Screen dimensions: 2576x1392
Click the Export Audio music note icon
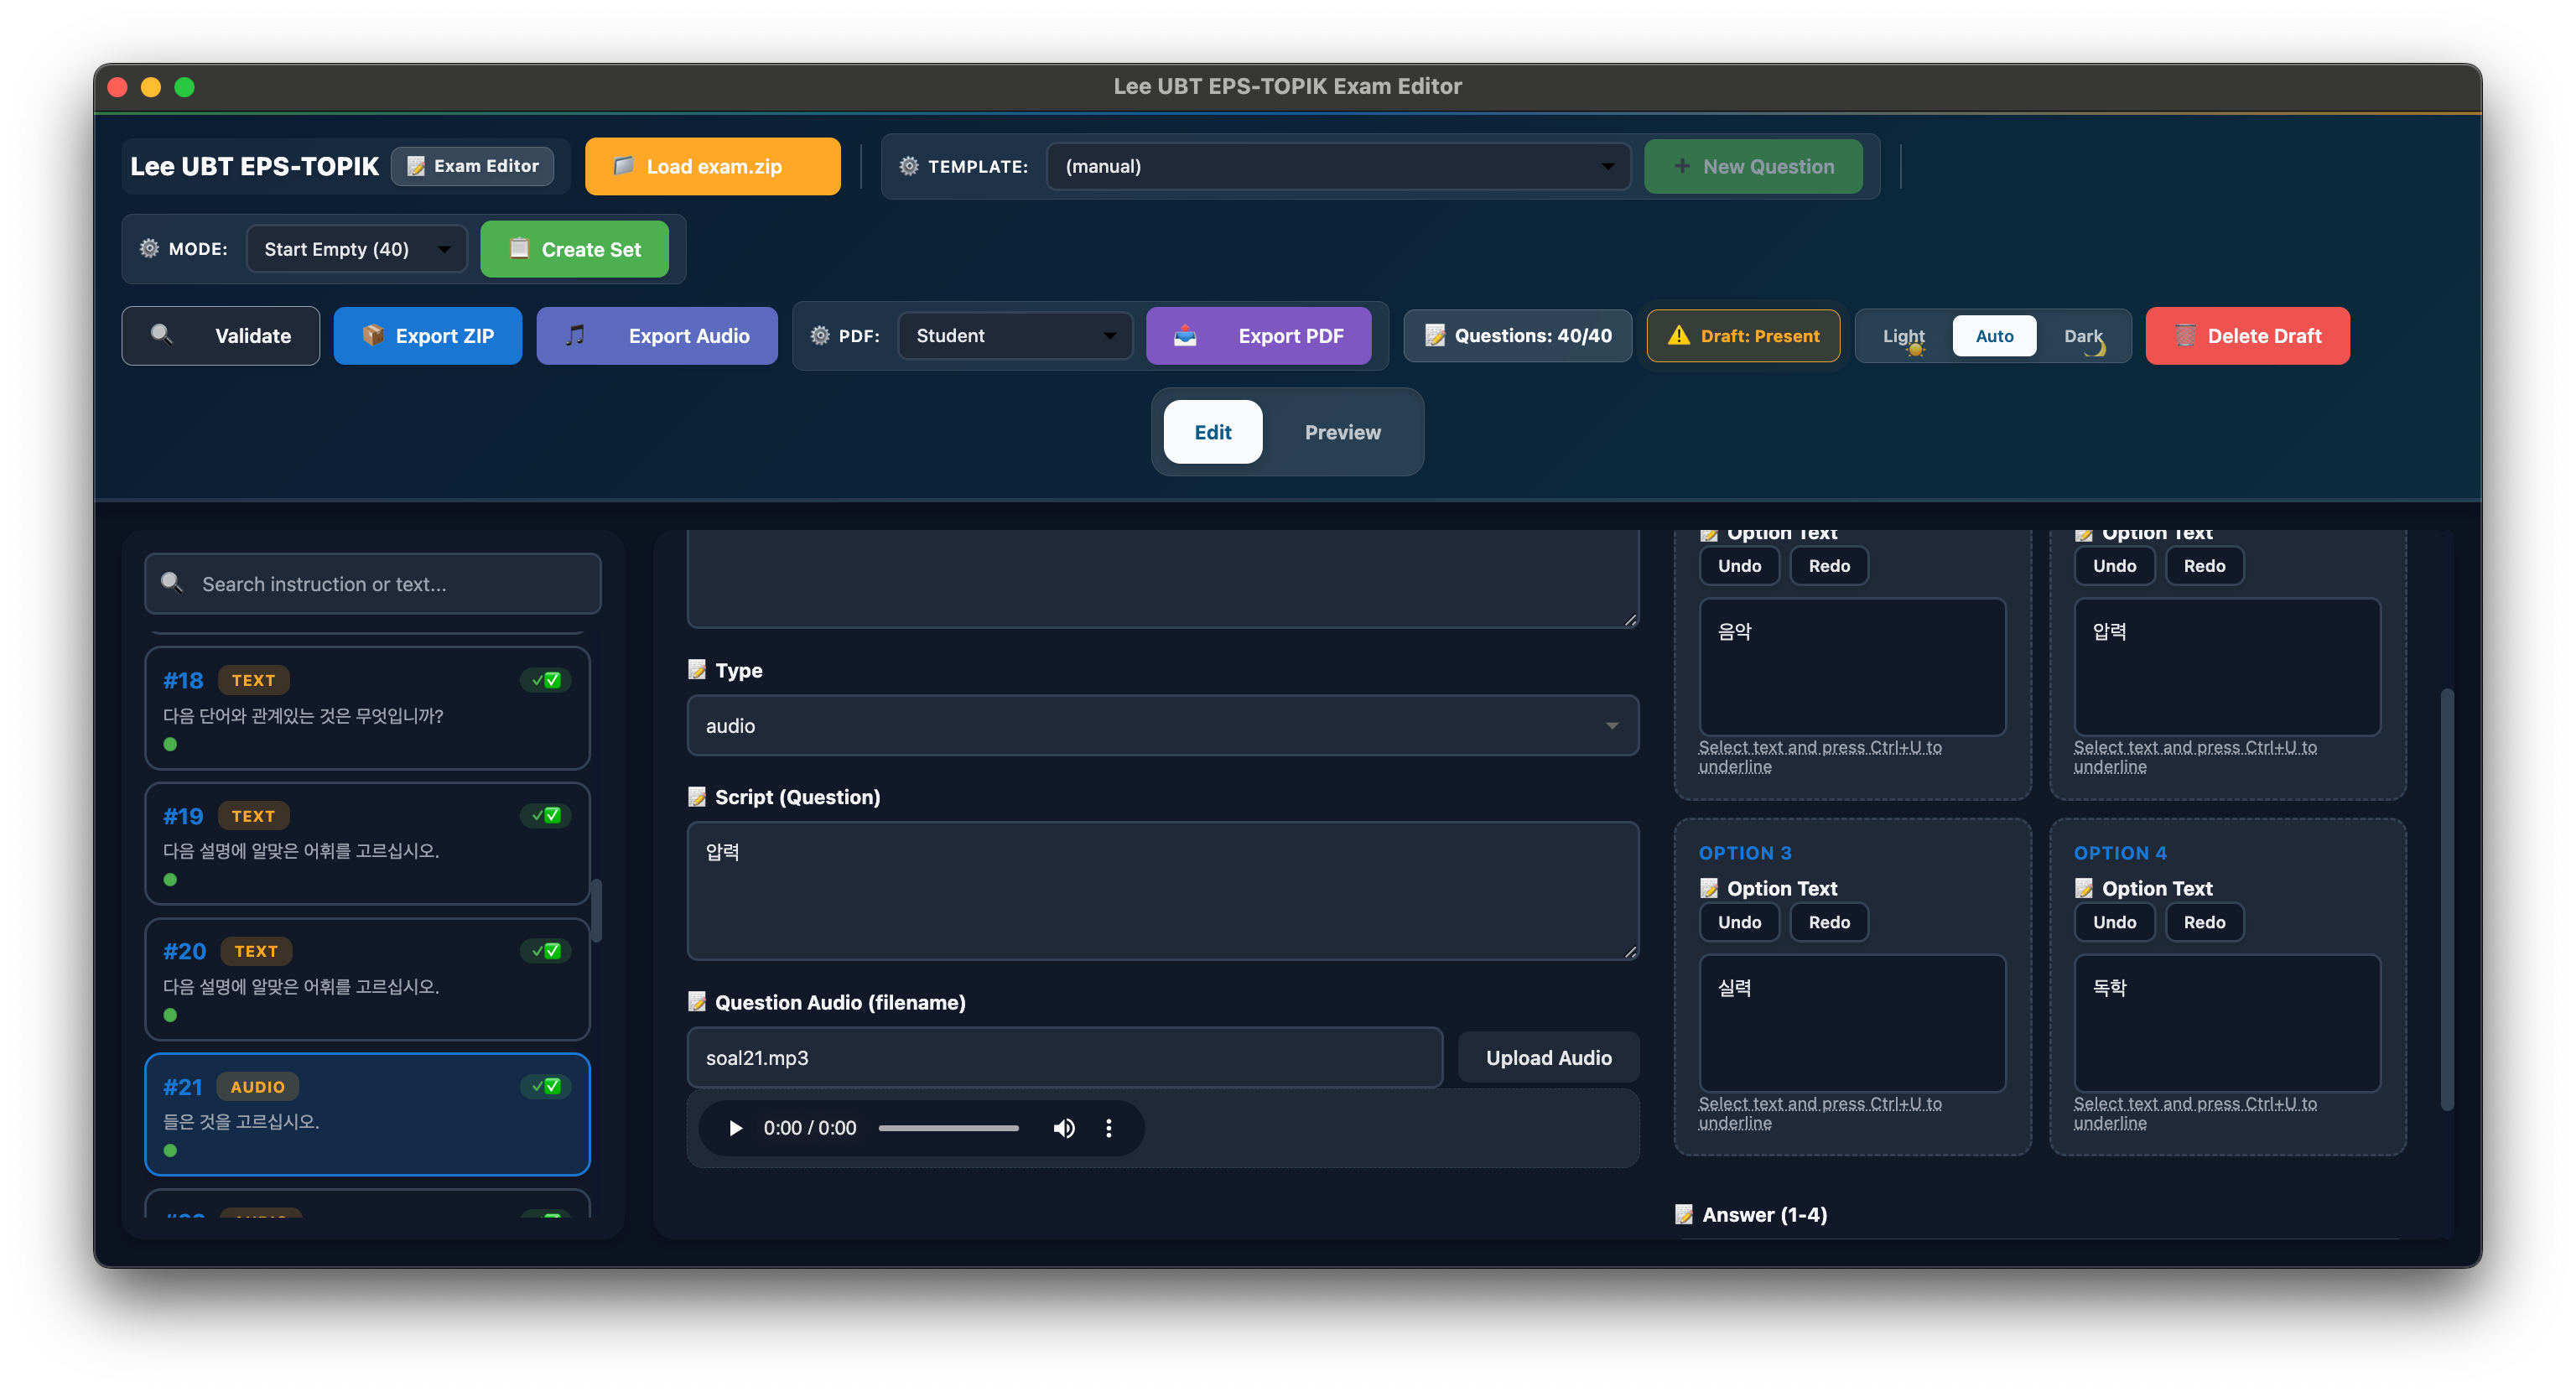[x=575, y=335]
